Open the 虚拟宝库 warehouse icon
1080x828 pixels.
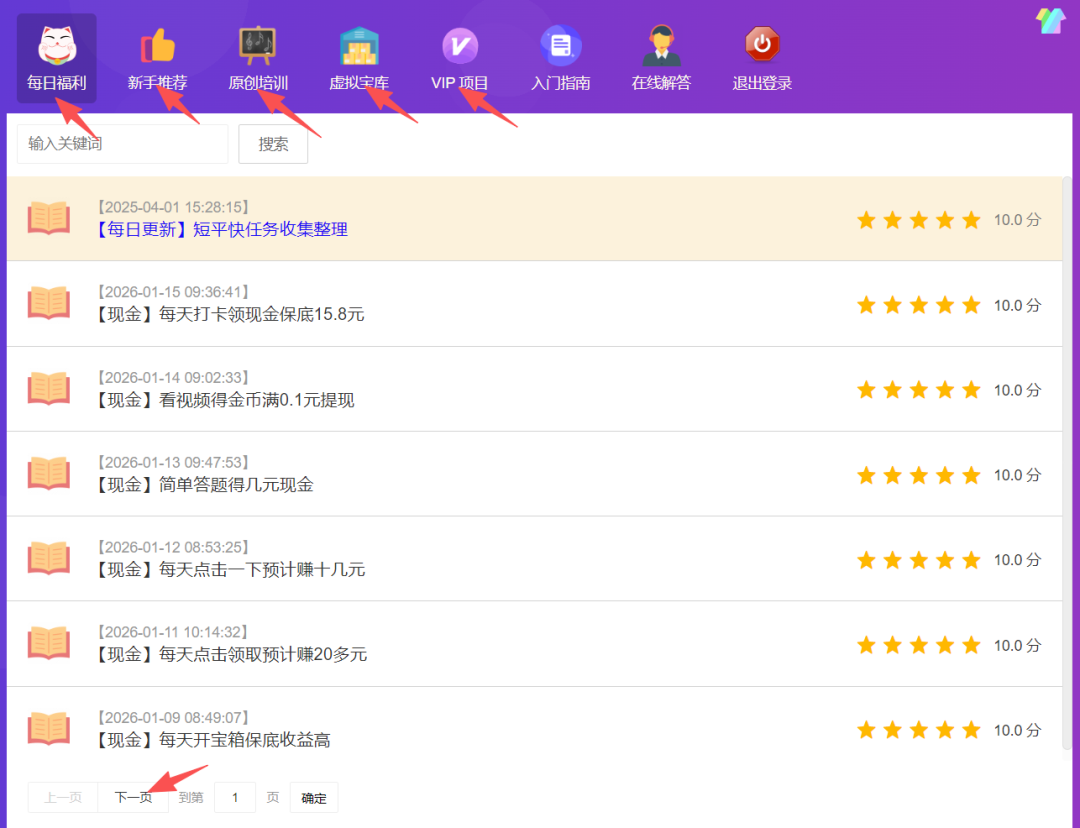[359, 45]
